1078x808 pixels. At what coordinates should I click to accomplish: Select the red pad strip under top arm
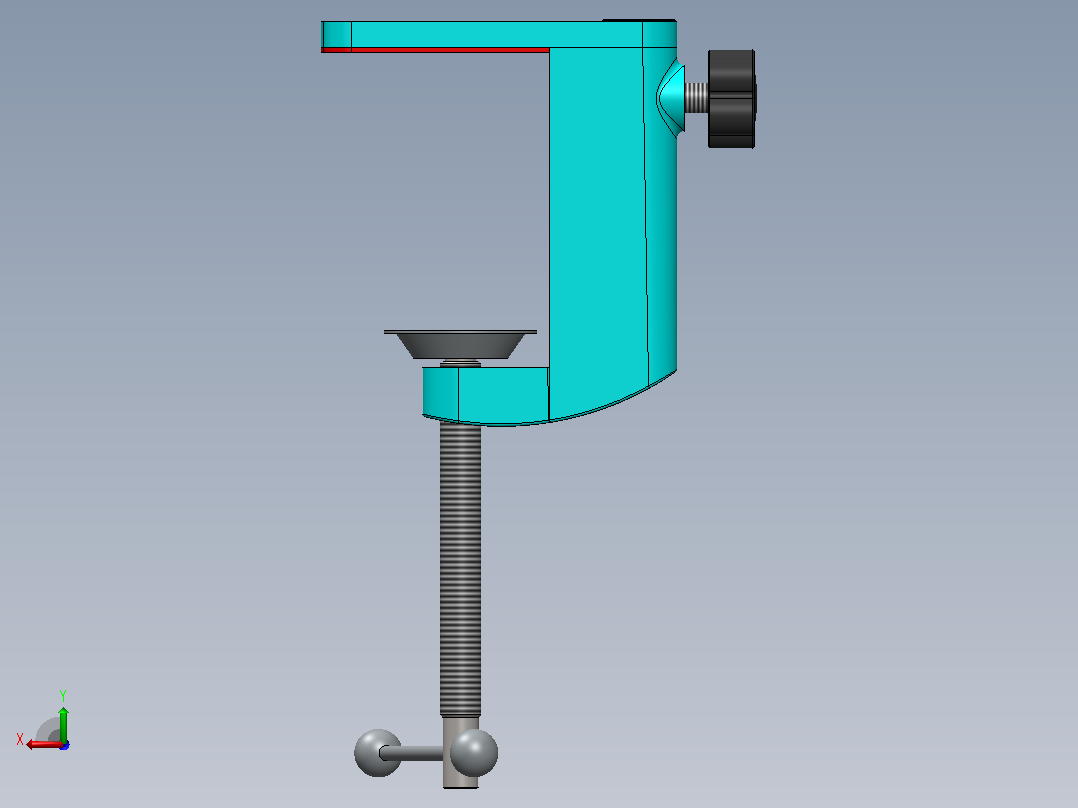[435, 50]
